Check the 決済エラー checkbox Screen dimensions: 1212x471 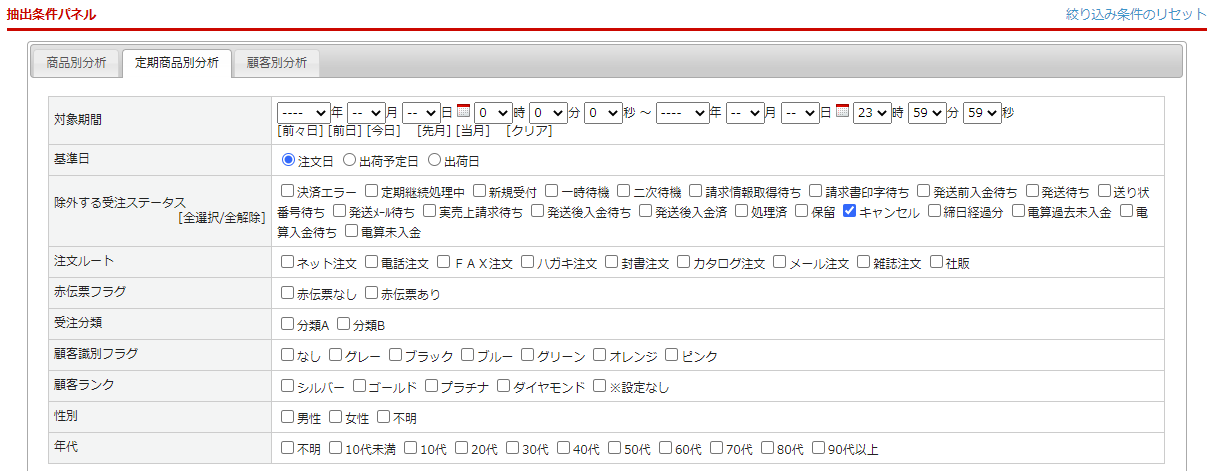click(x=288, y=190)
